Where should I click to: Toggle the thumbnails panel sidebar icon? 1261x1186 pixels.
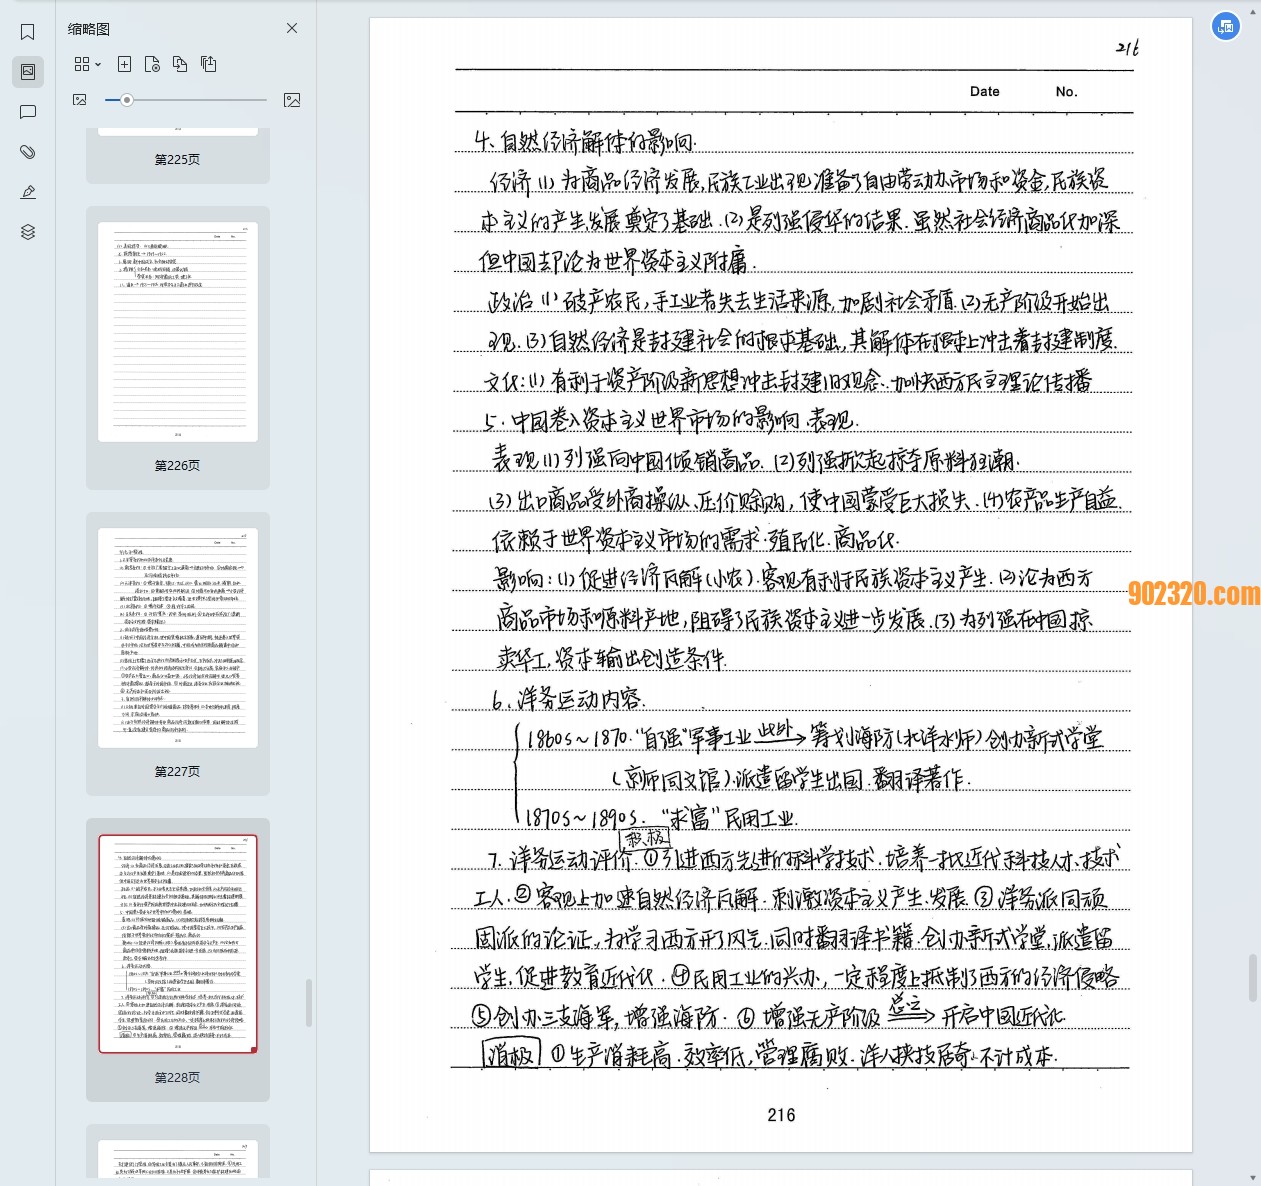pyautogui.click(x=28, y=72)
